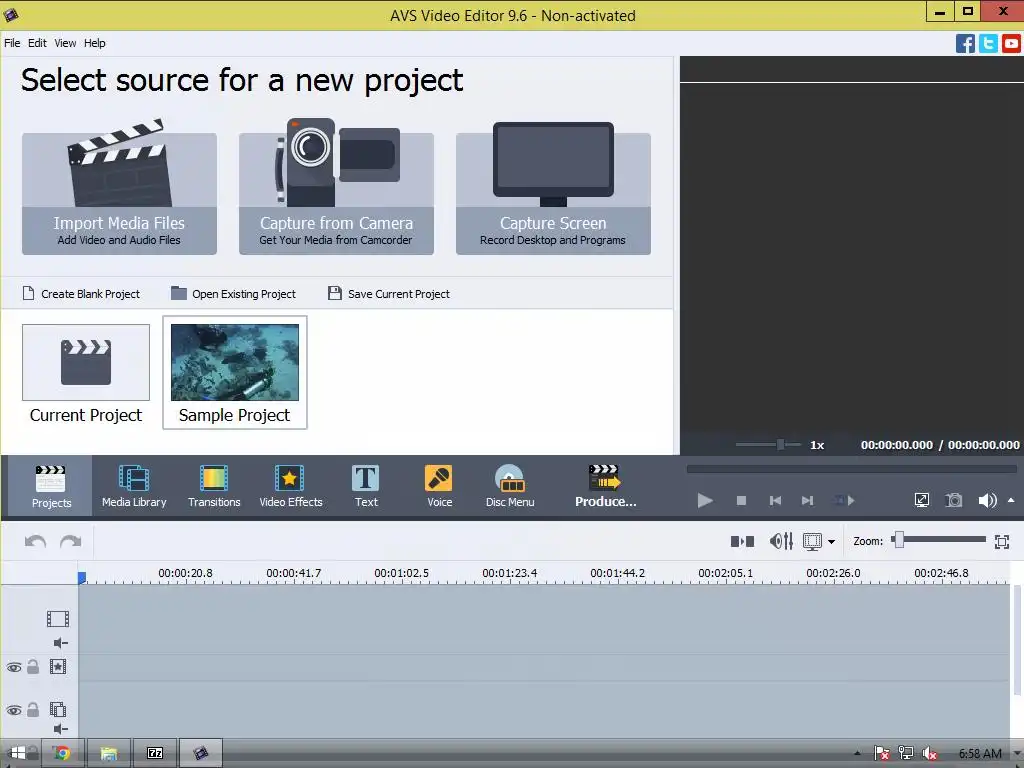This screenshot has height=768, width=1024.
Task: Open Chrome from the taskbar
Action: 62,754
